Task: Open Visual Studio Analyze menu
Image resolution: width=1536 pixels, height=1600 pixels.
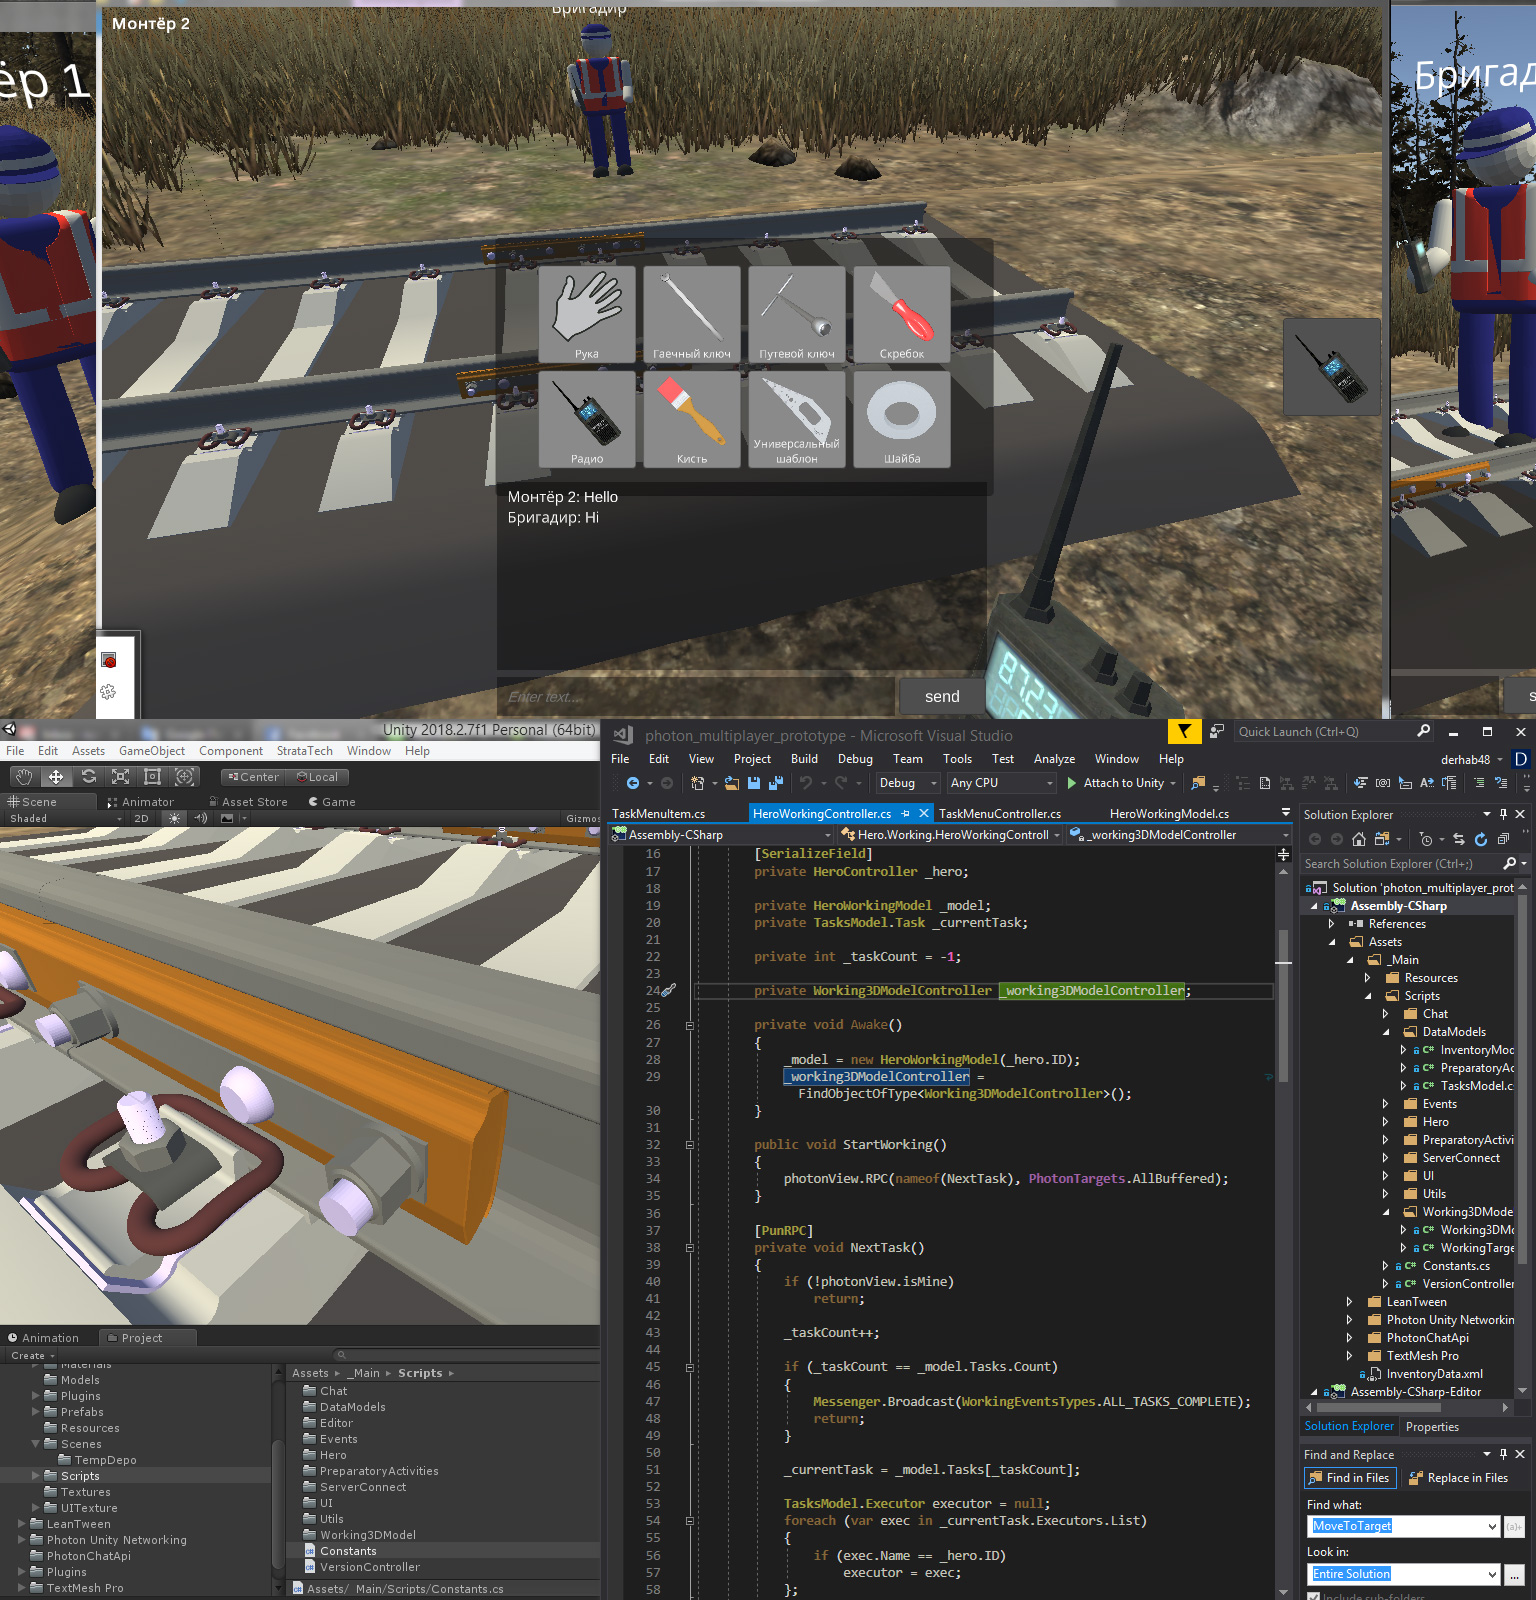Action: pyautogui.click(x=1054, y=759)
